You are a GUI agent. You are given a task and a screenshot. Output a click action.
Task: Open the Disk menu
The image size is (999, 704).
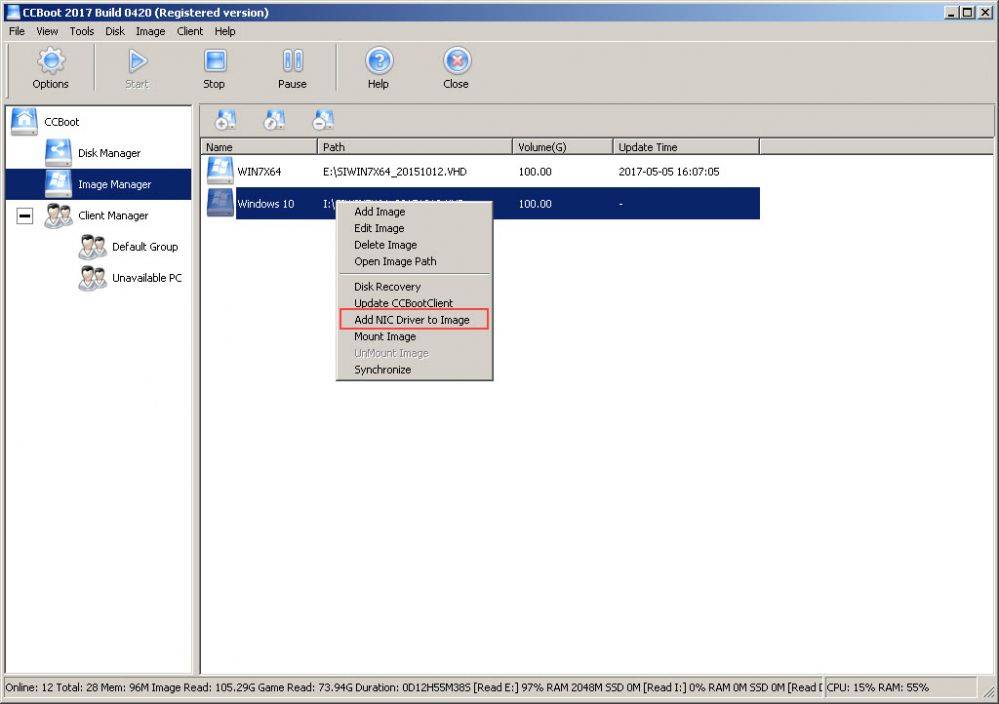point(115,31)
